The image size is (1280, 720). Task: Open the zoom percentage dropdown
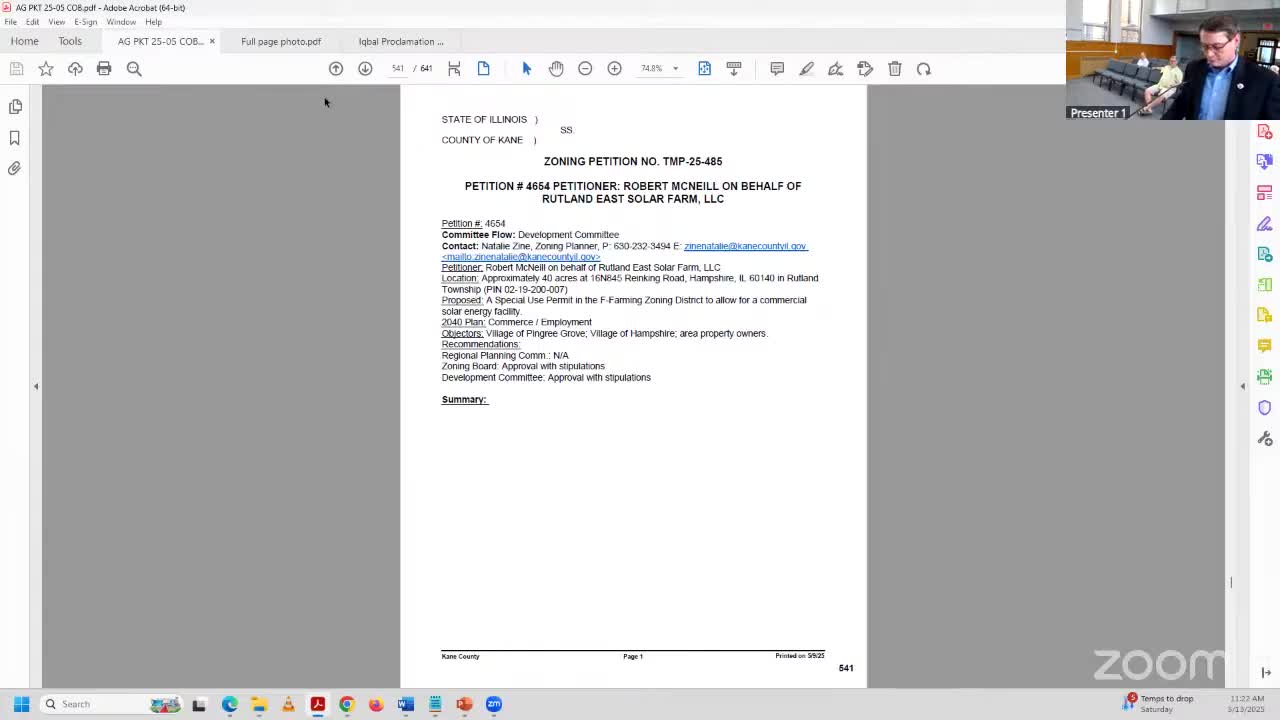pos(675,68)
